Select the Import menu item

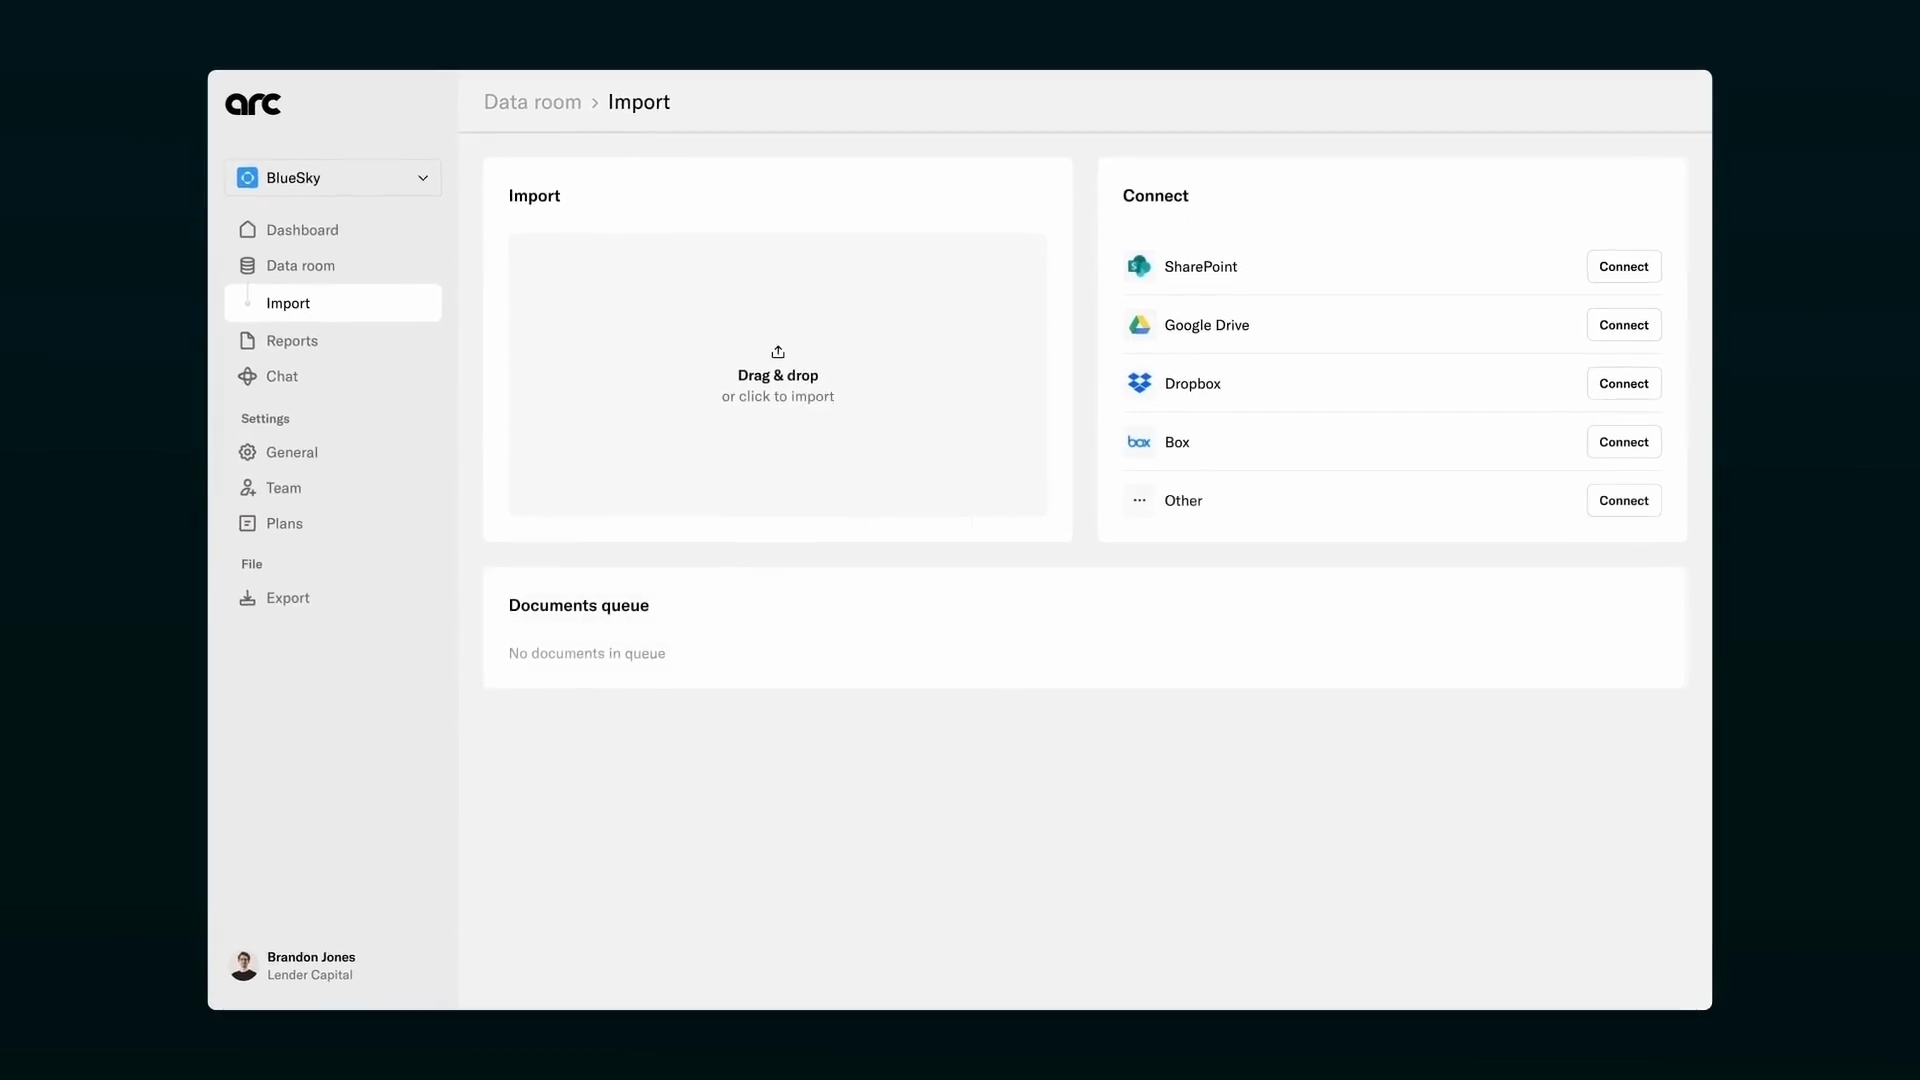click(x=333, y=303)
